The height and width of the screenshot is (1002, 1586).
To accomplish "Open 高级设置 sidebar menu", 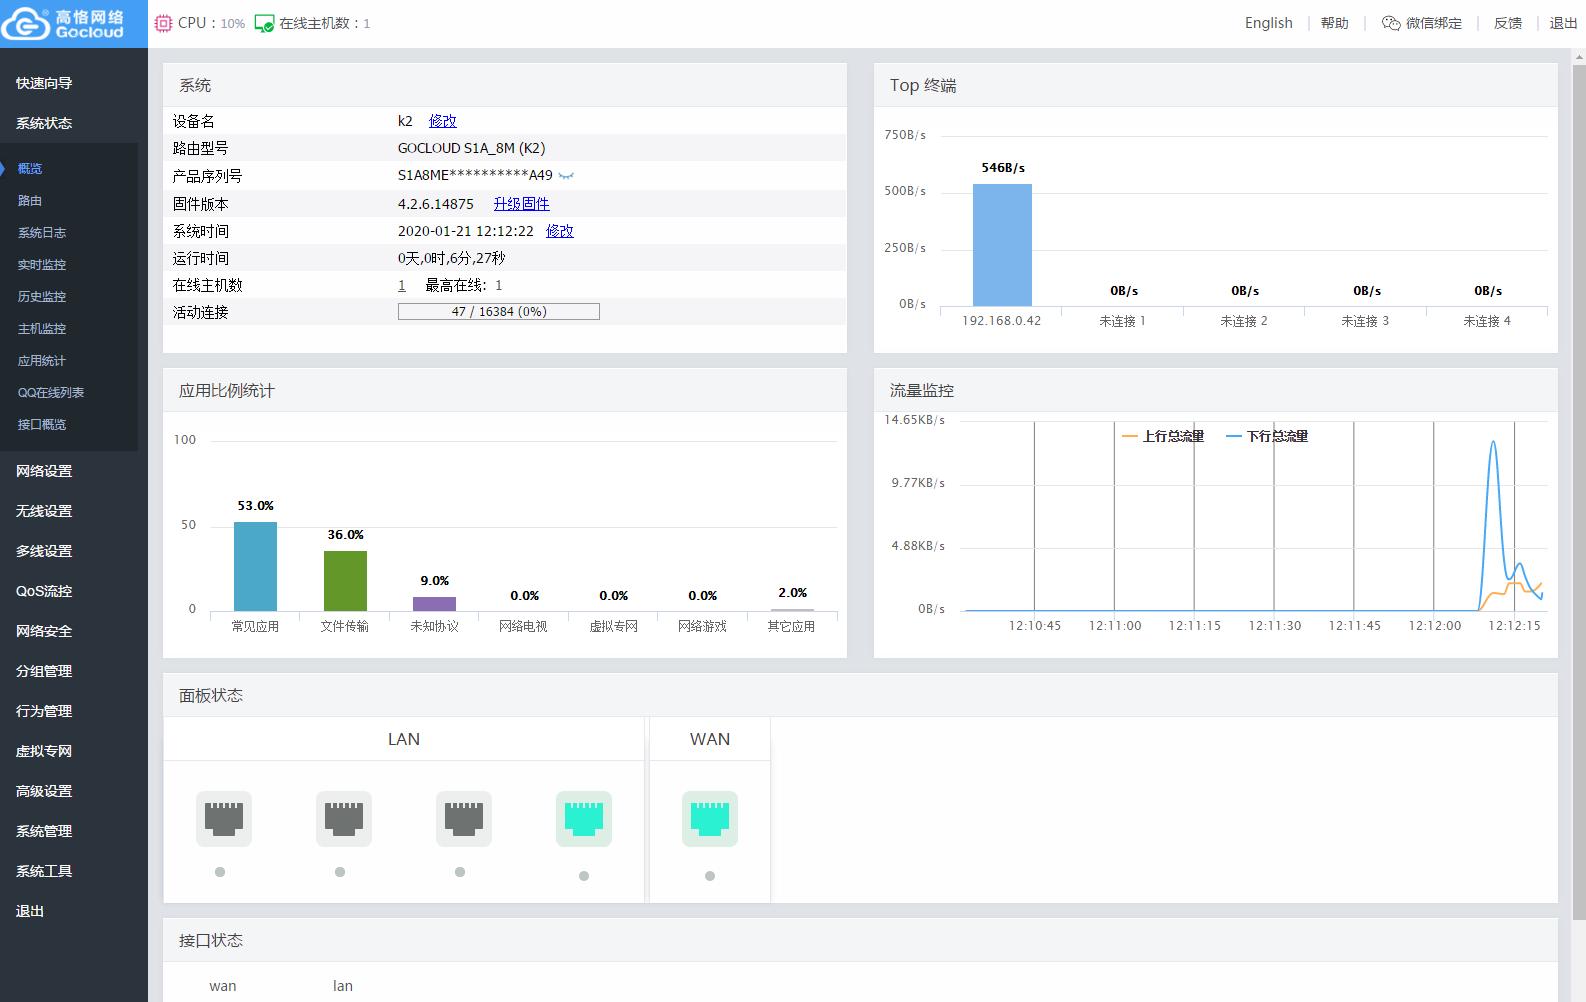I will click(44, 791).
